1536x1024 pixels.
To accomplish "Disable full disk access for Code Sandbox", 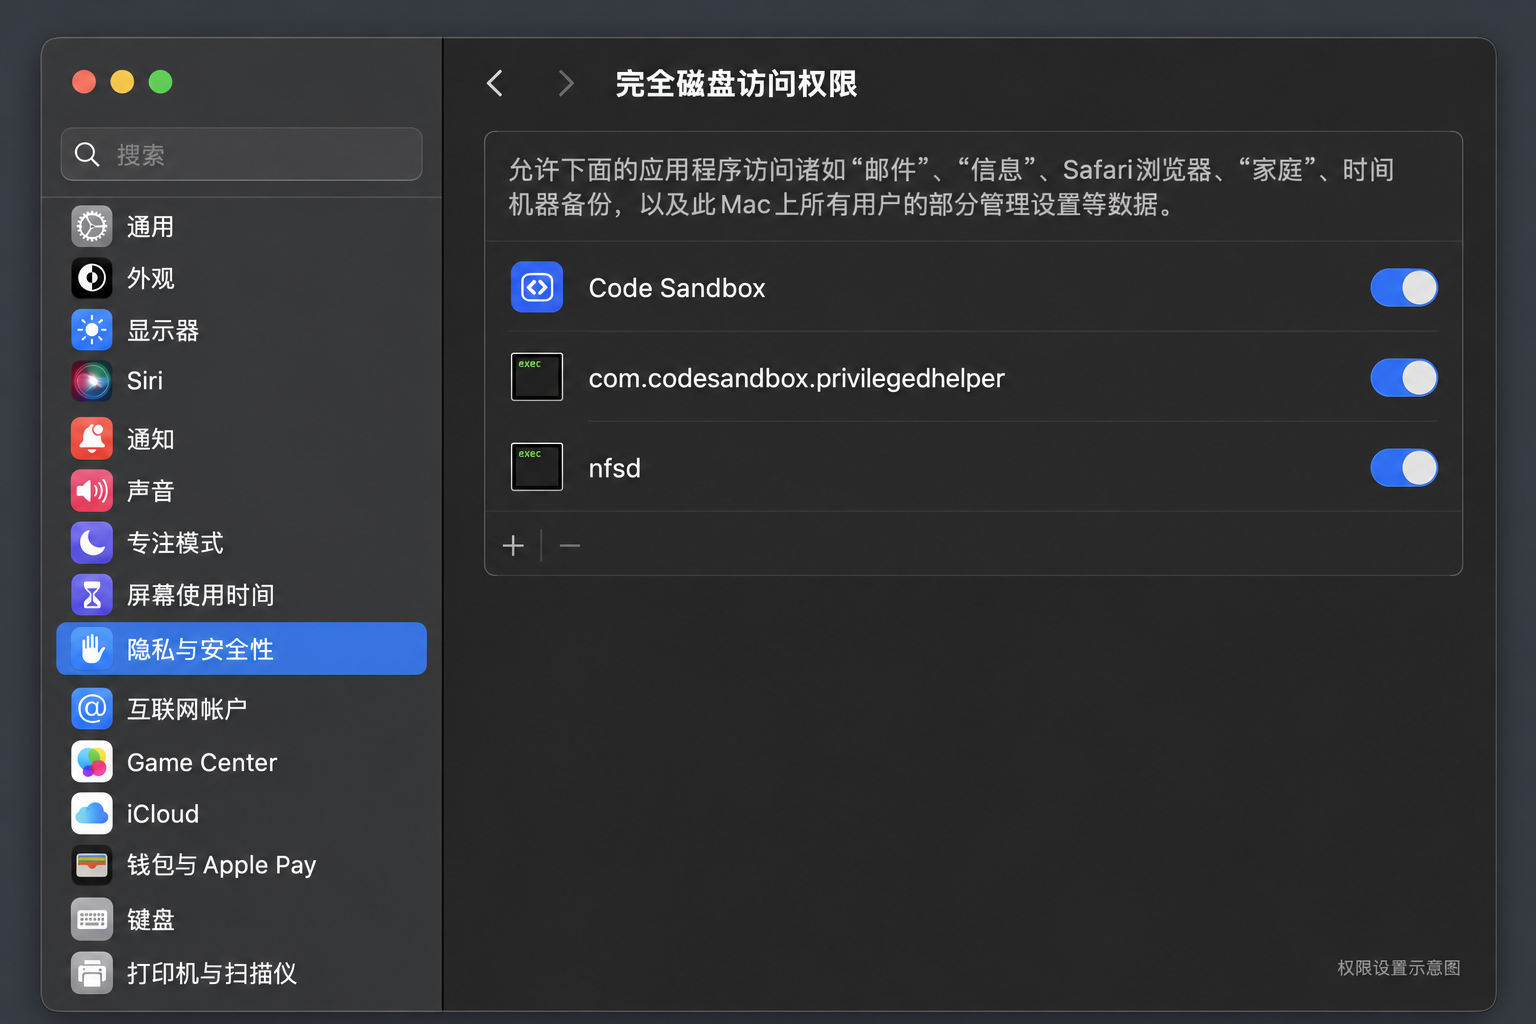I will click(x=1404, y=288).
